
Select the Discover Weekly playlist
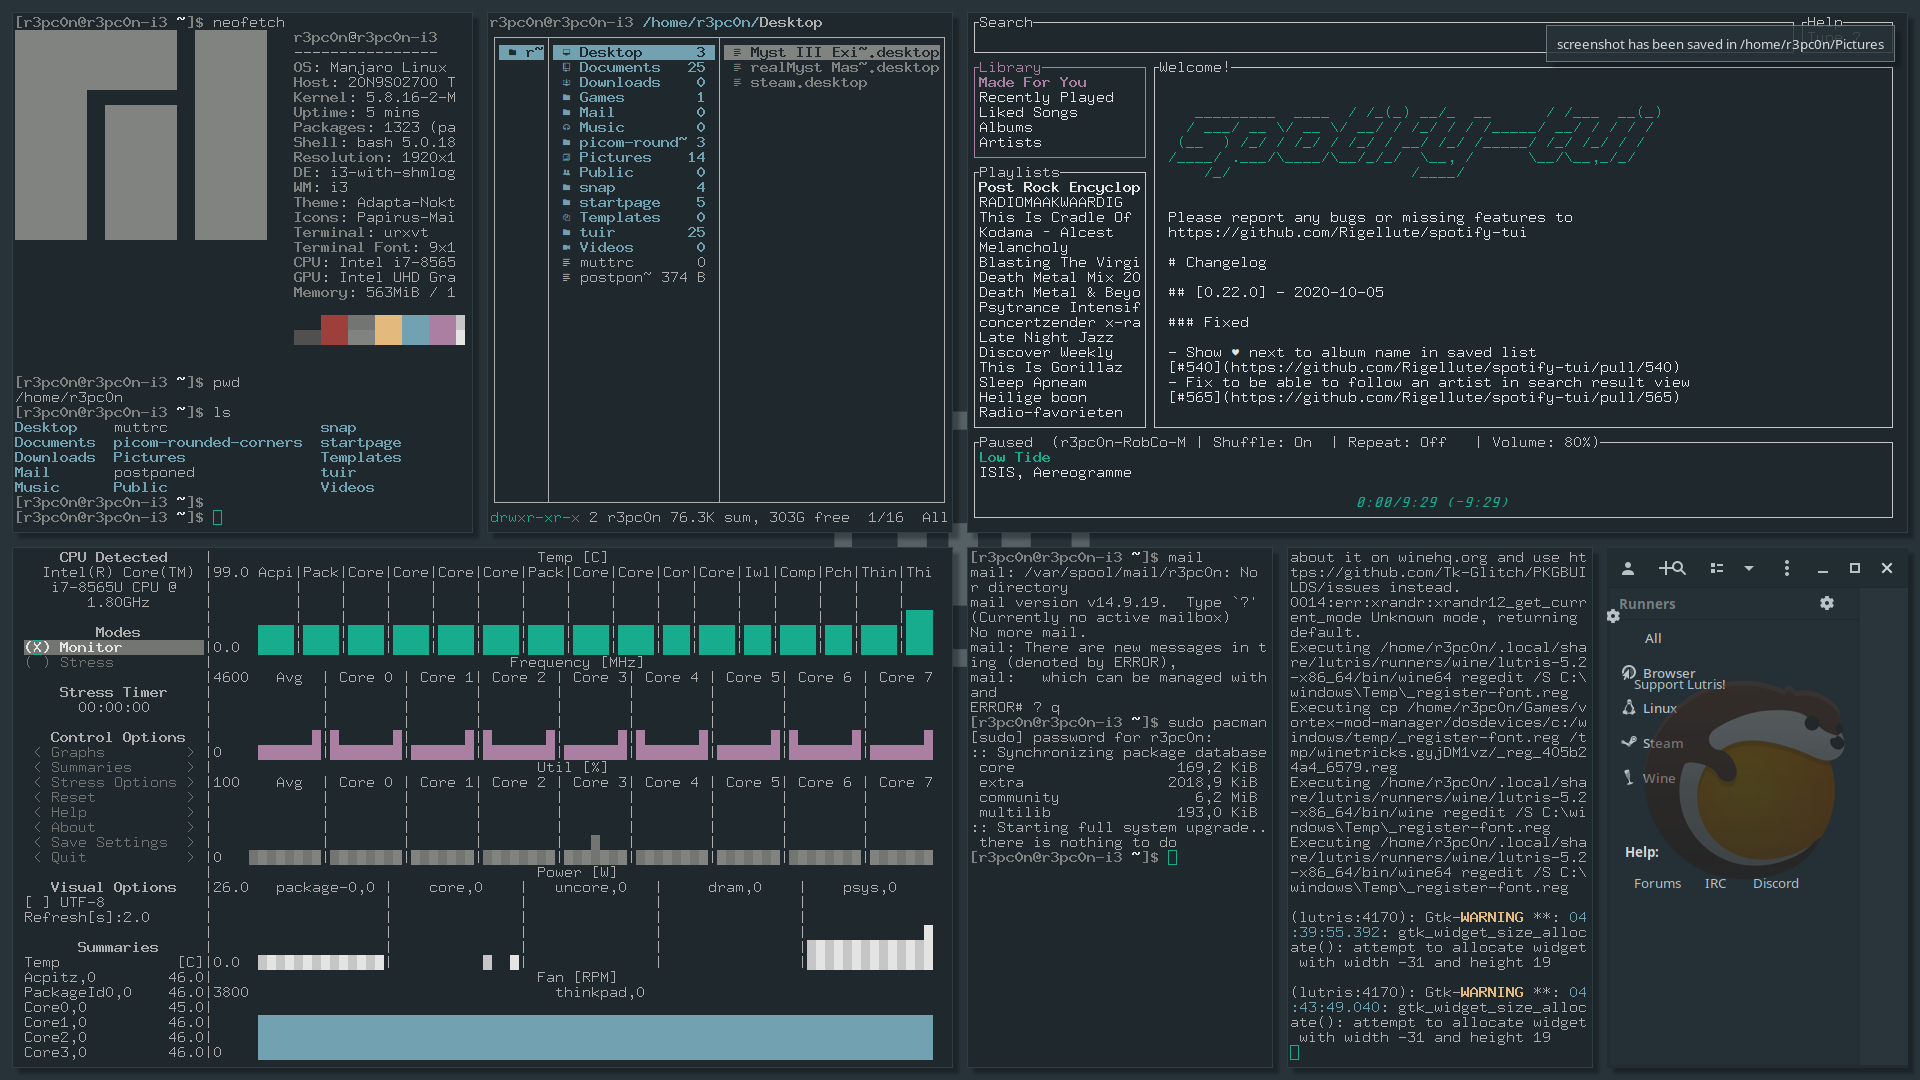pos(1046,352)
